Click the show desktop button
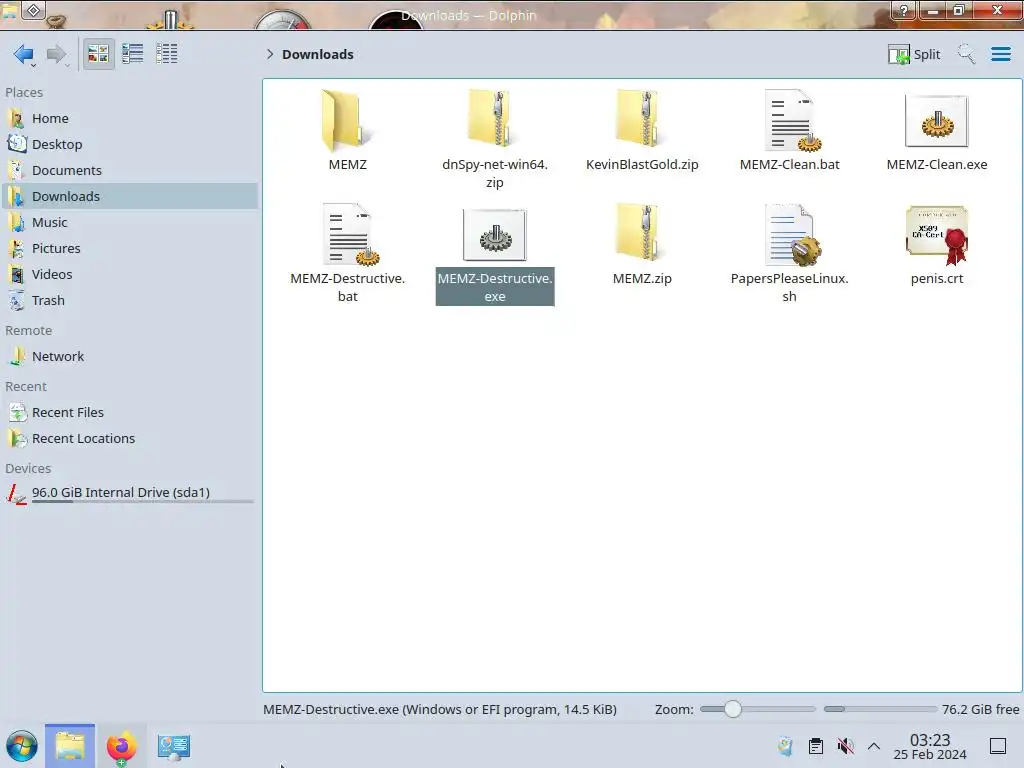 (998, 746)
